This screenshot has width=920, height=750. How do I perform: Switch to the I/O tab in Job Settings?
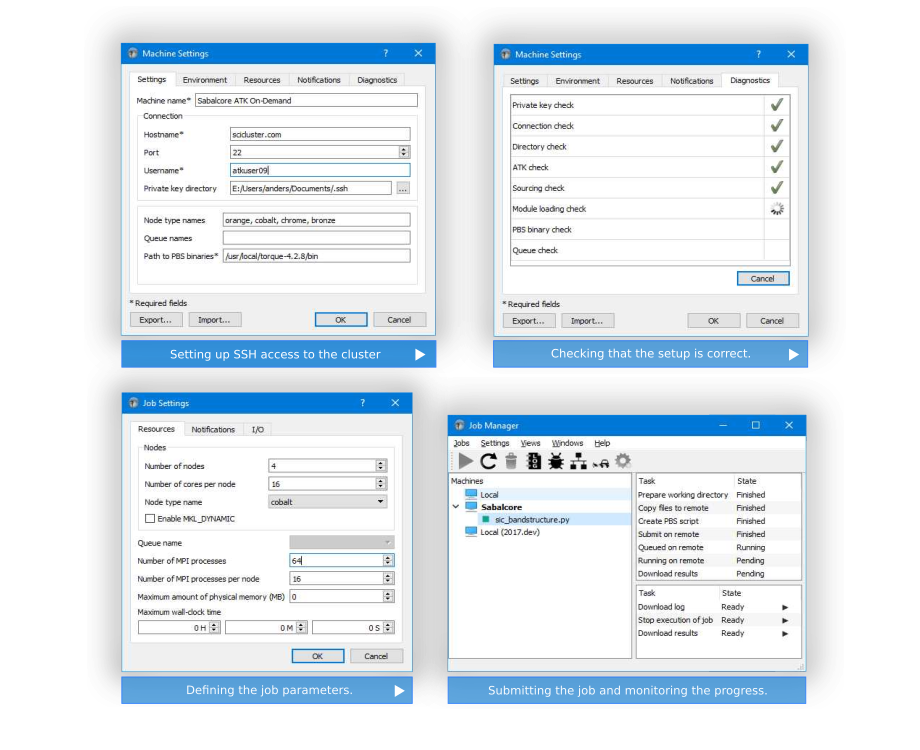258,429
